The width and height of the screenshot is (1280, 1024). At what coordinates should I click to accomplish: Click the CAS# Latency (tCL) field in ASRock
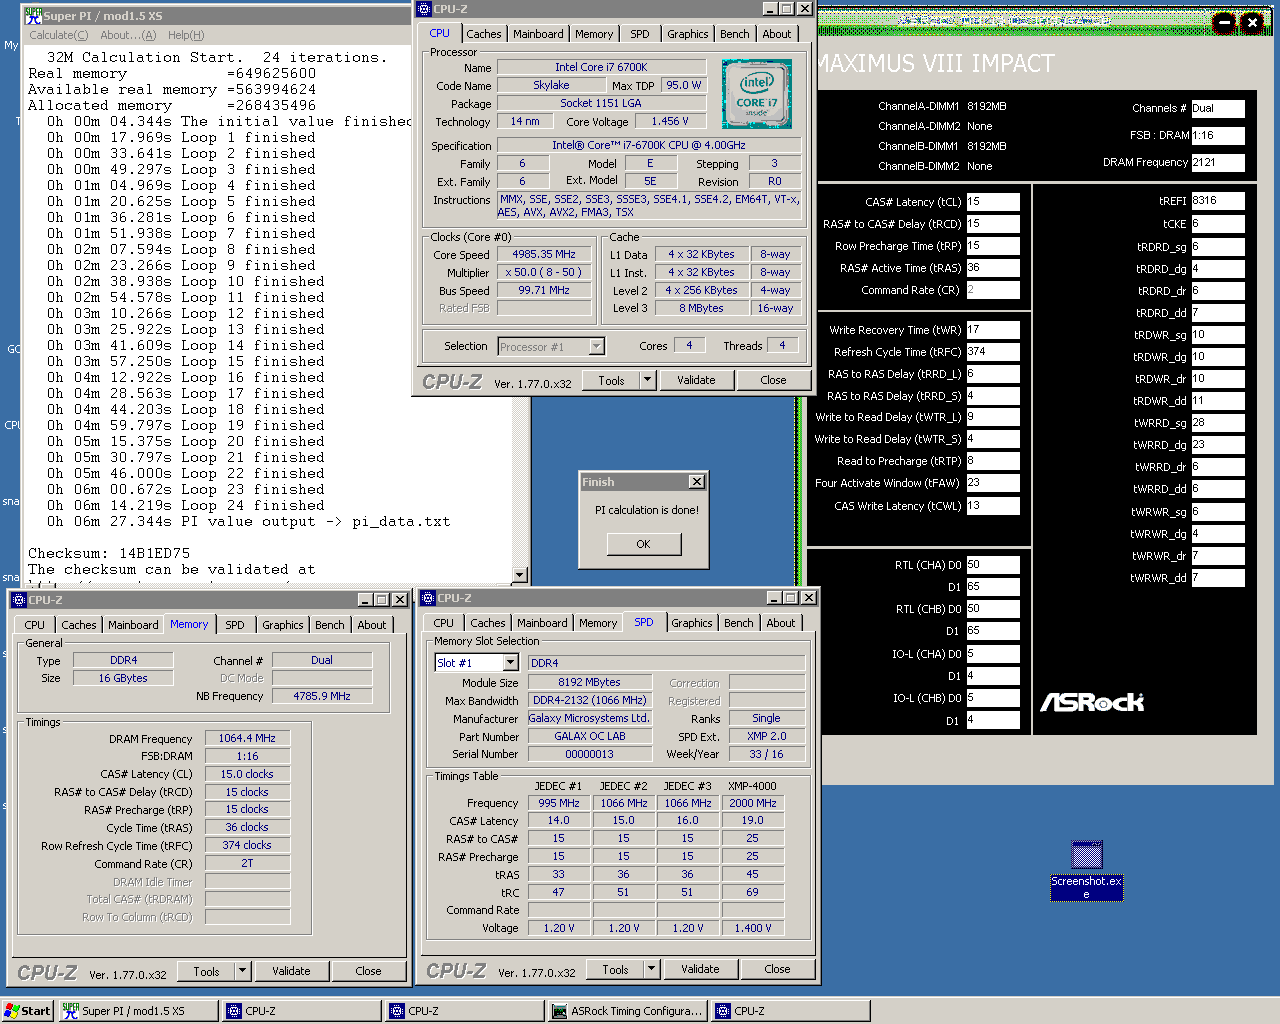[x=993, y=201]
